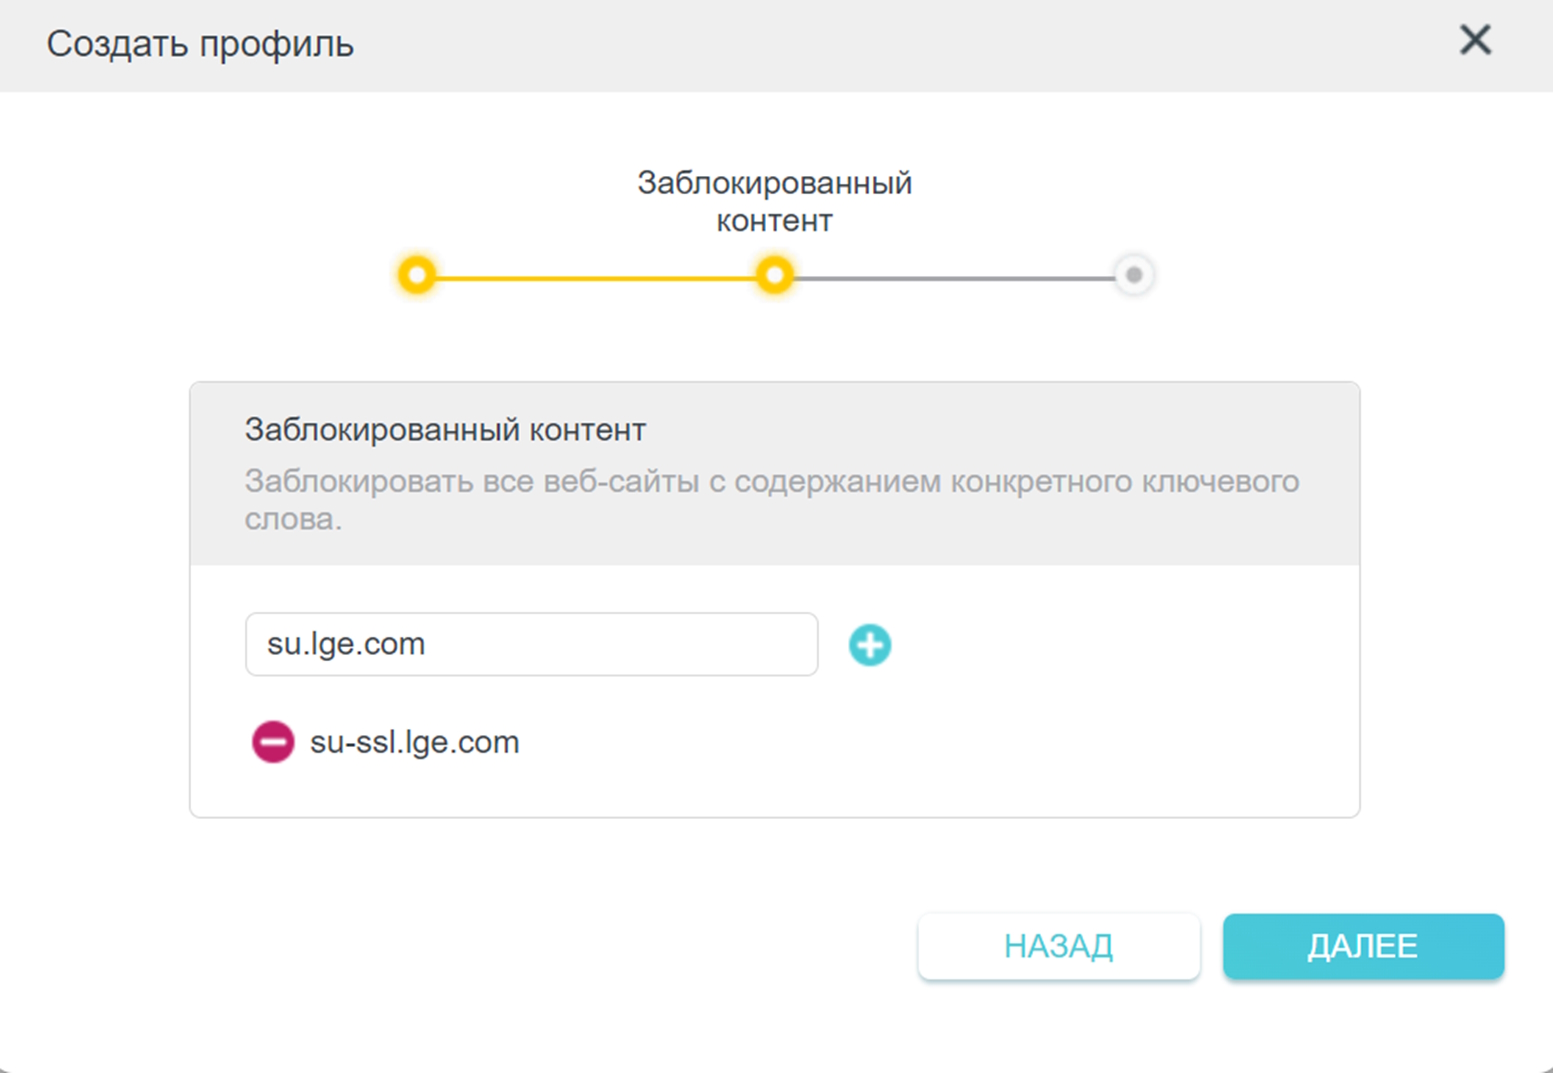Click the word слова. in the description
The image size is (1553, 1073).
click(293, 519)
